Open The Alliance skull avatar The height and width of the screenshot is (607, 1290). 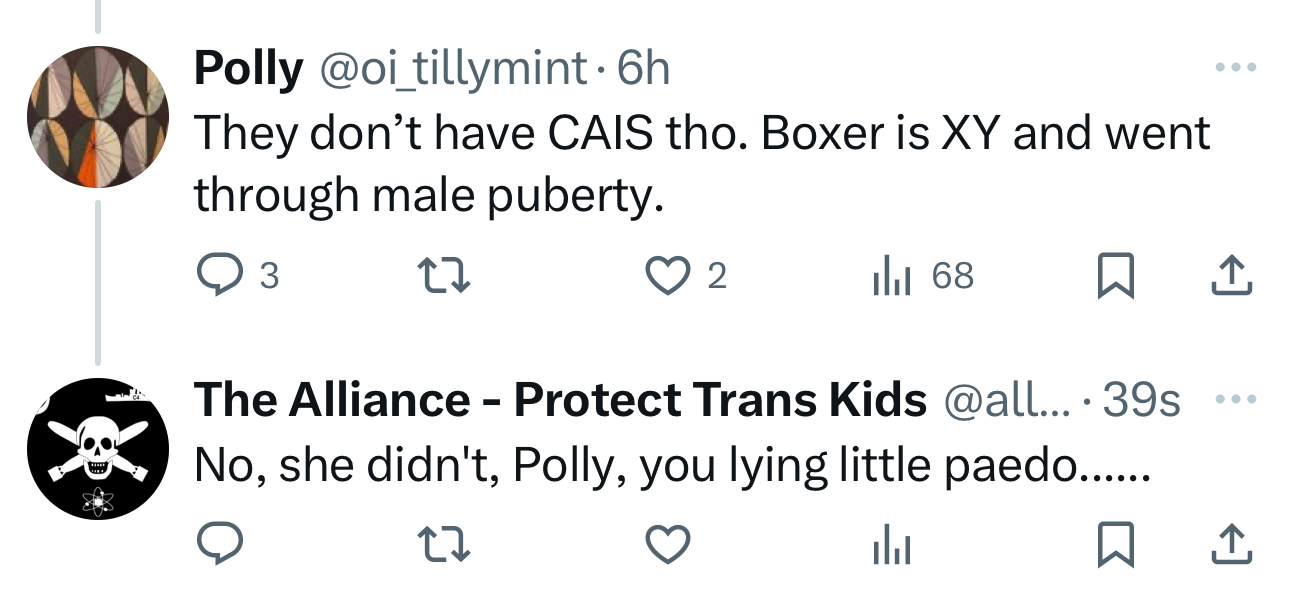pyautogui.click(x=97, y=449)
